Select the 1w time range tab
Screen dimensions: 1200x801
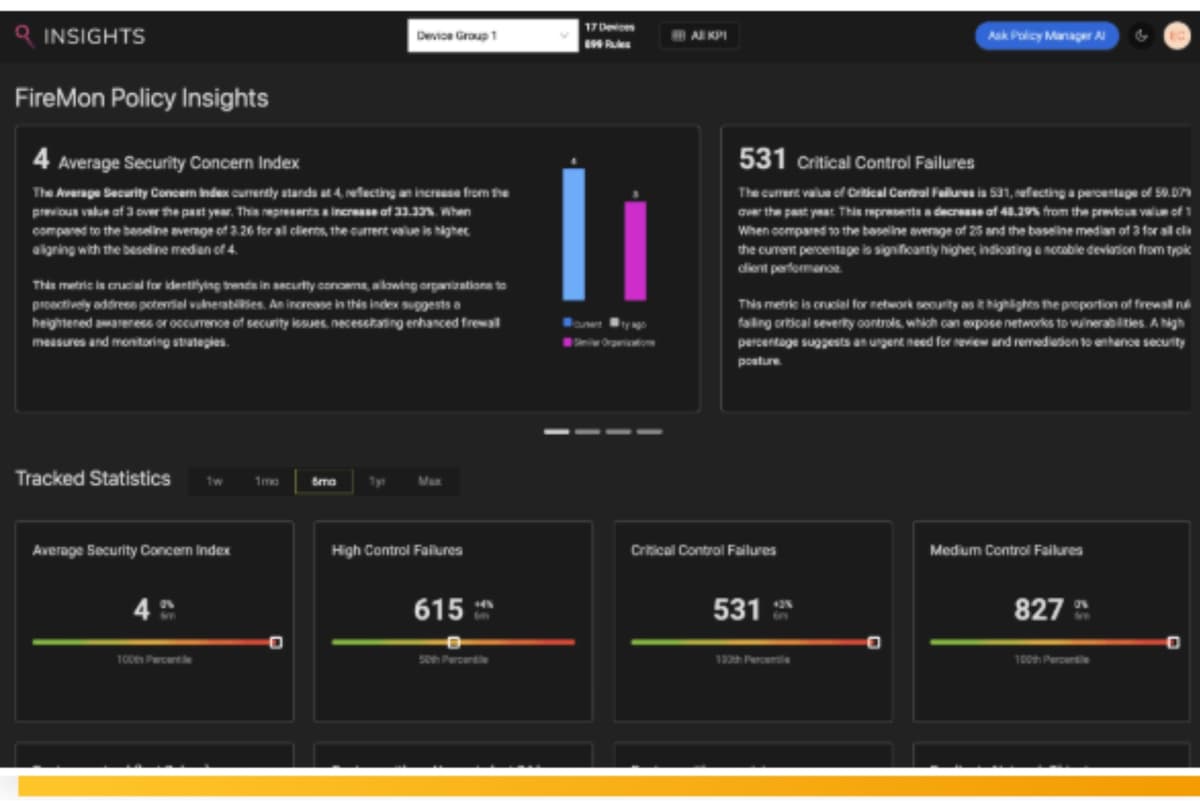(214, 481)
